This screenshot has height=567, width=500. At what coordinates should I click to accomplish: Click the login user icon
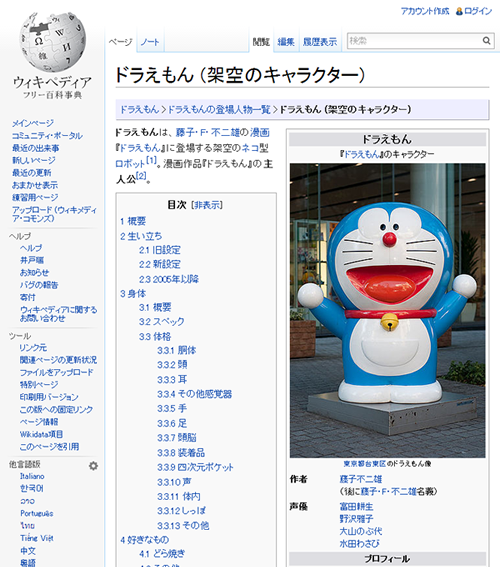pos(459,12)
